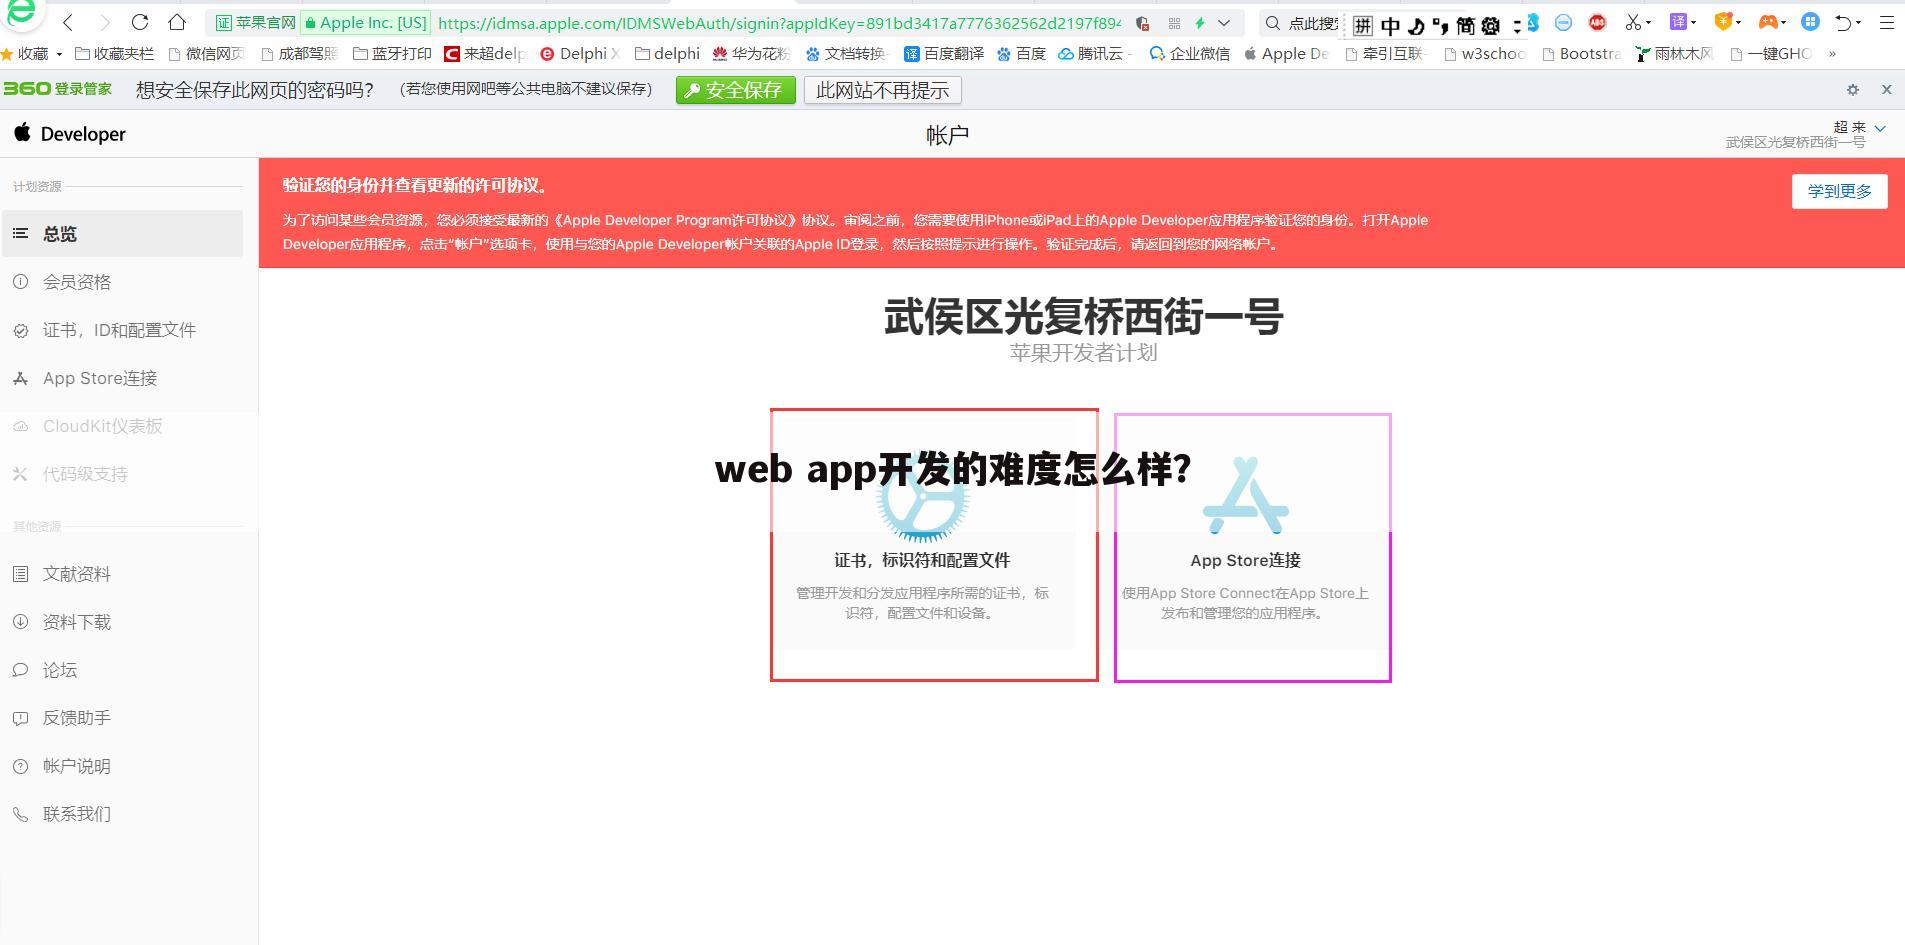The height and width of the screenshot is (945, 1905).
Task: Click the App Store A-shaped icon on the card
Action: coord(1246,495)
